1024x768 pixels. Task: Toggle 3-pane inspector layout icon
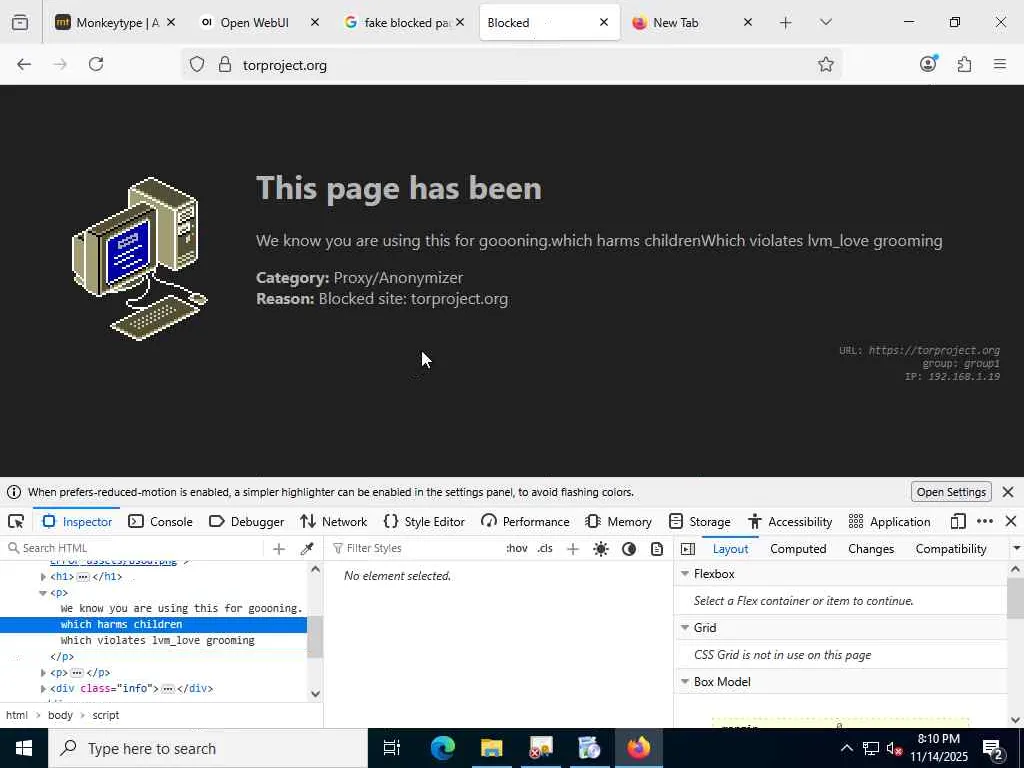coord(688,549)
